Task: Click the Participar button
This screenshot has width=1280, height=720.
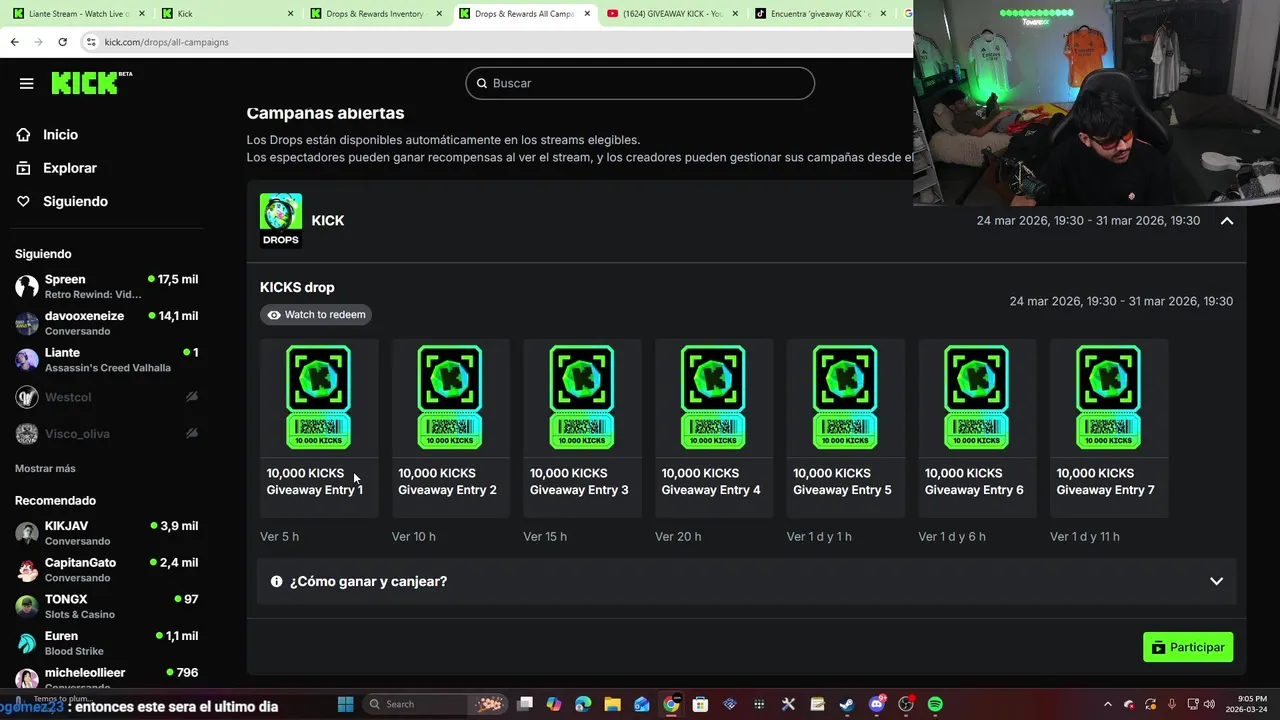Action: [1188, 647]
